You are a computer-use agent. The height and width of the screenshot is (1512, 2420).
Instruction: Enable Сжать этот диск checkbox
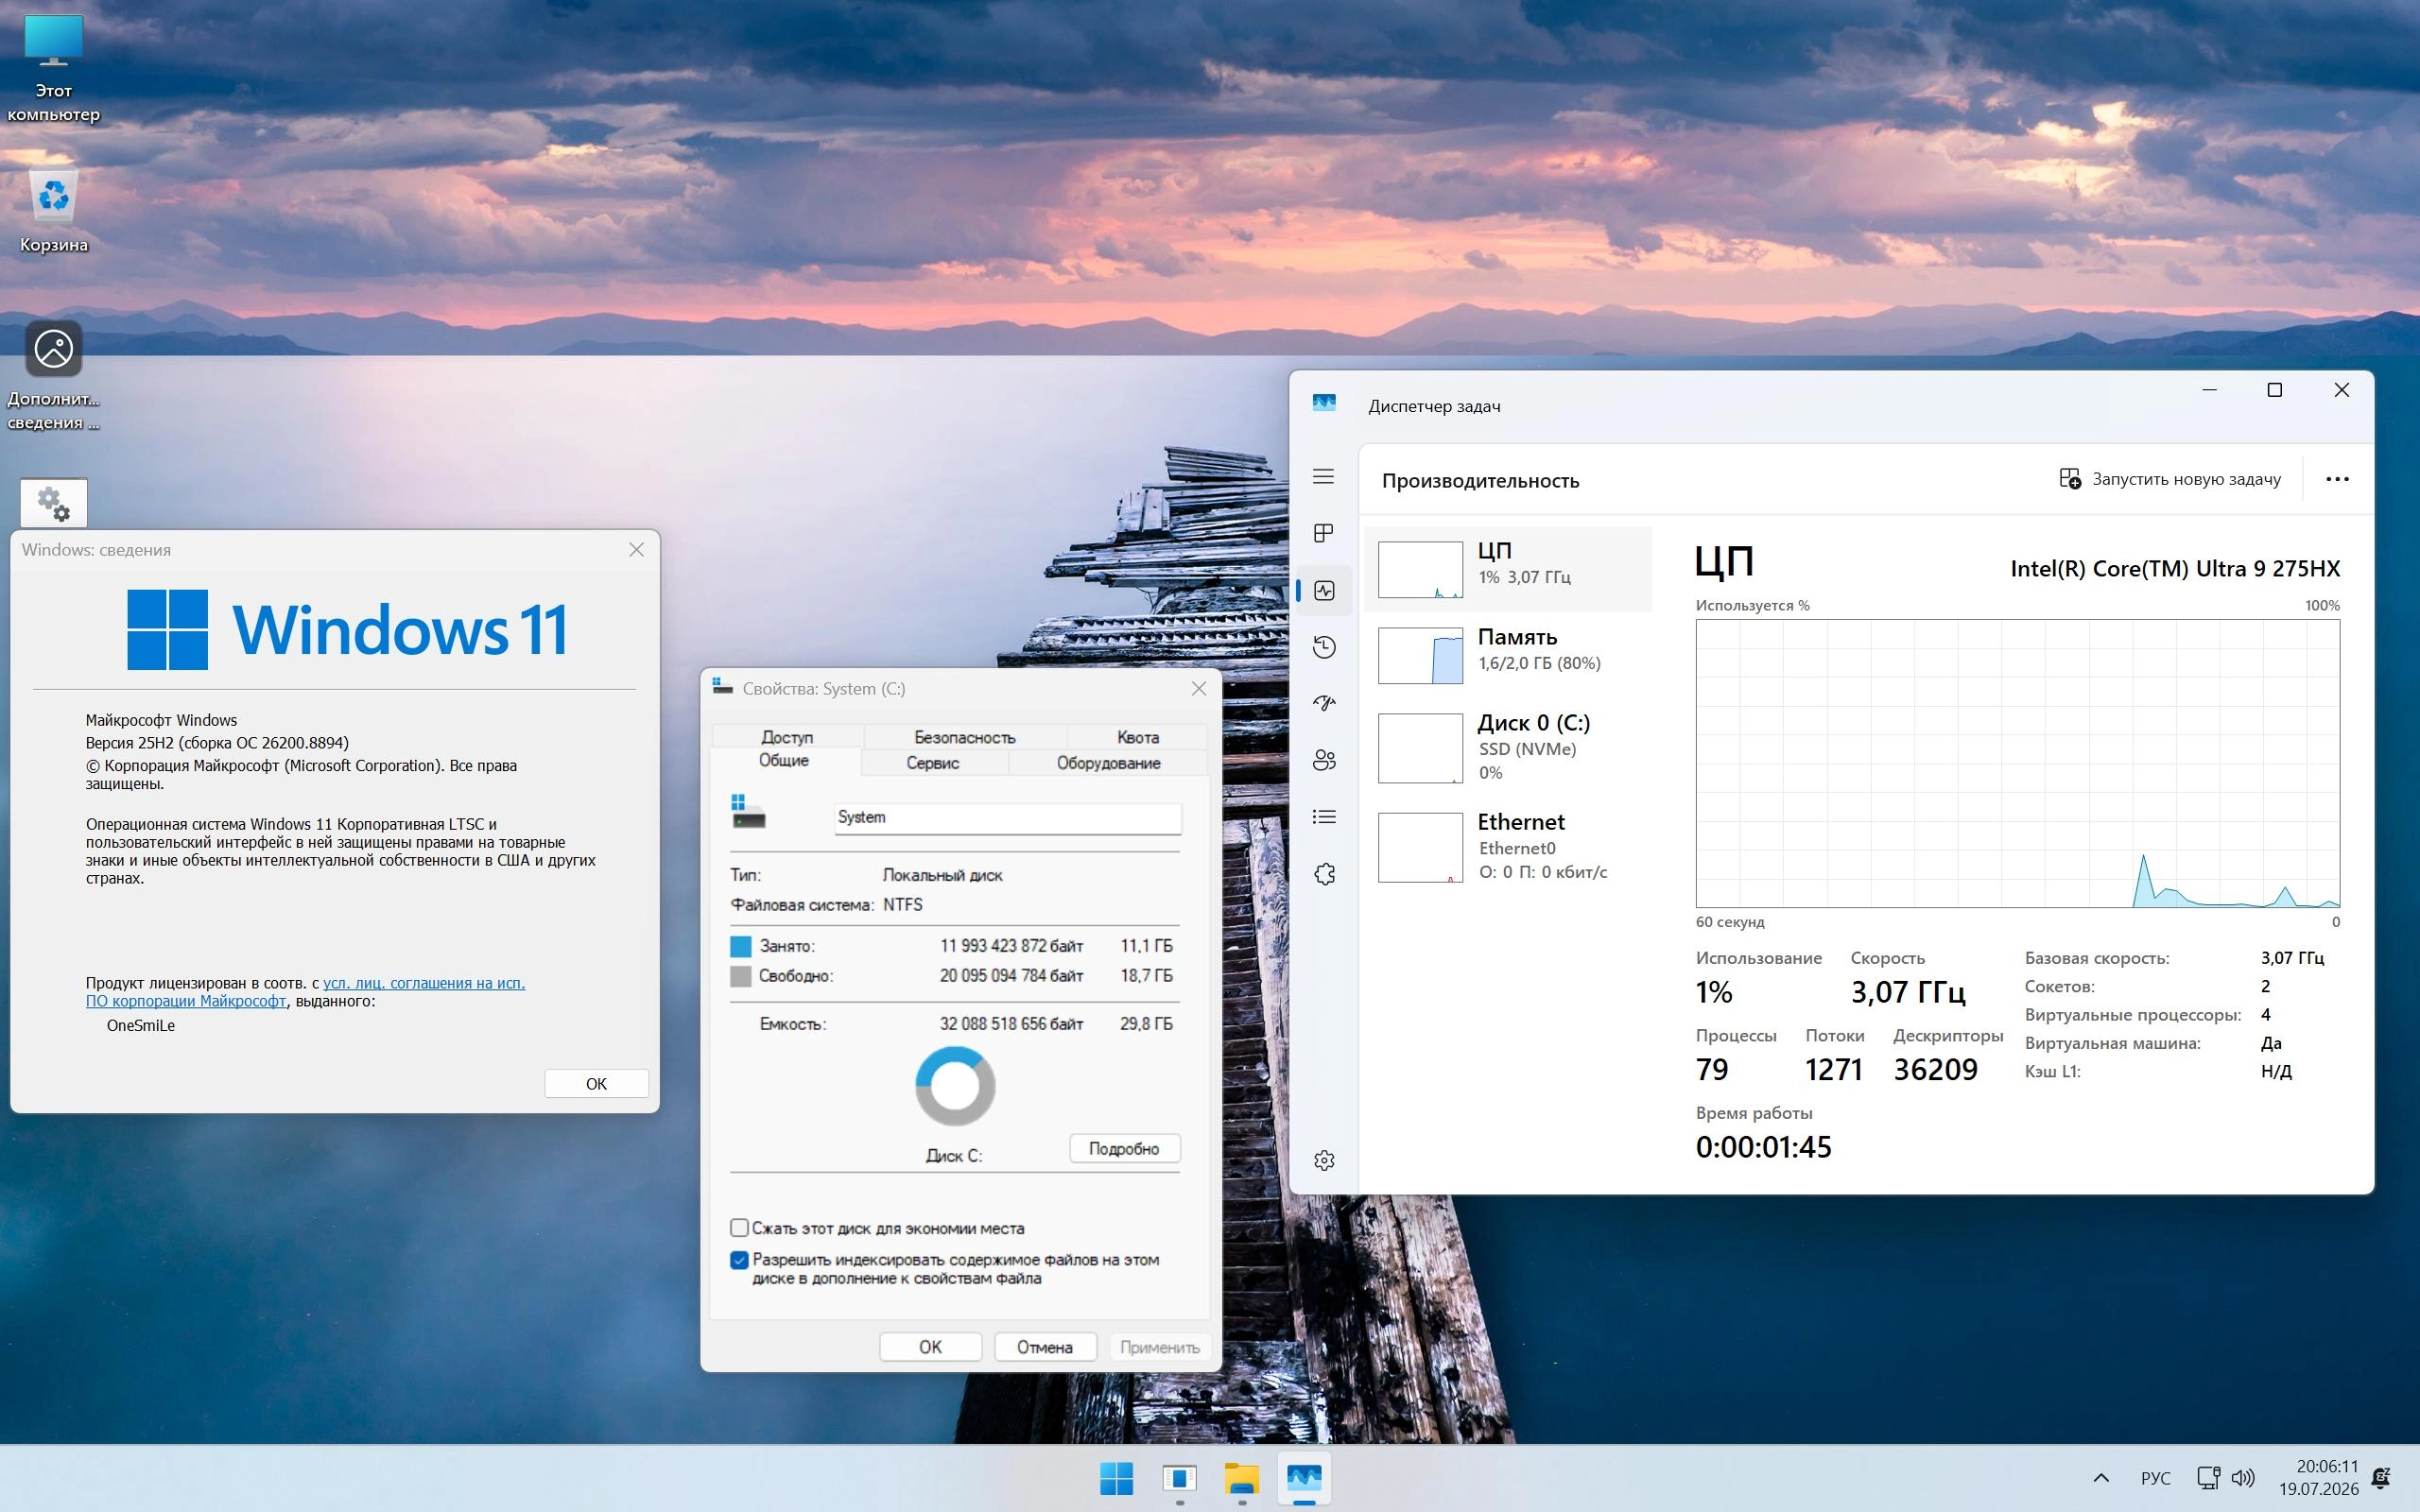pos(739,1228)
